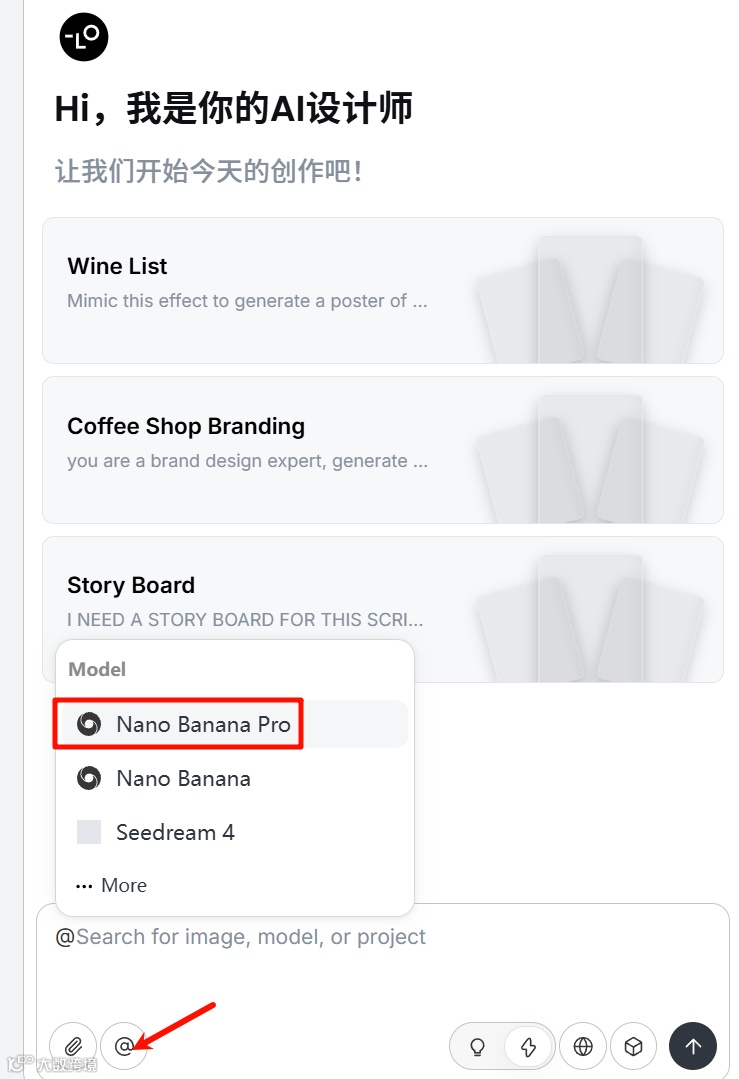Click the 3D cube icon button

[633, 1046]
